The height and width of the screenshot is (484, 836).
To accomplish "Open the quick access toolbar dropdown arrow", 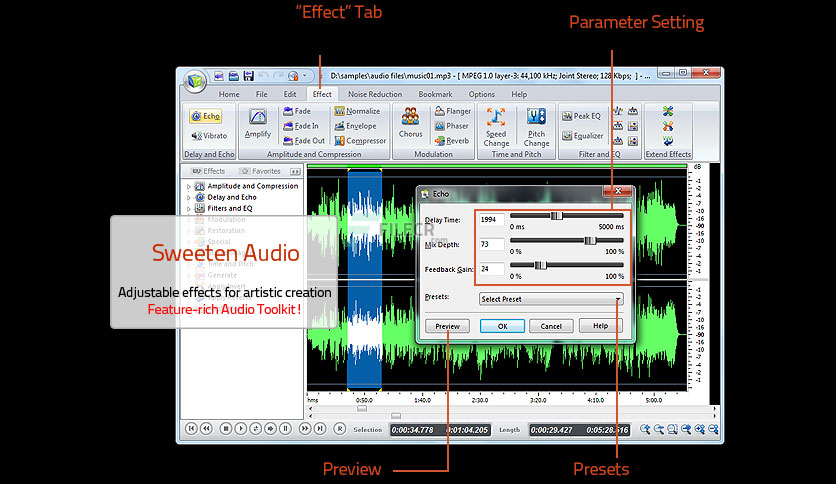I will [305, 76].
